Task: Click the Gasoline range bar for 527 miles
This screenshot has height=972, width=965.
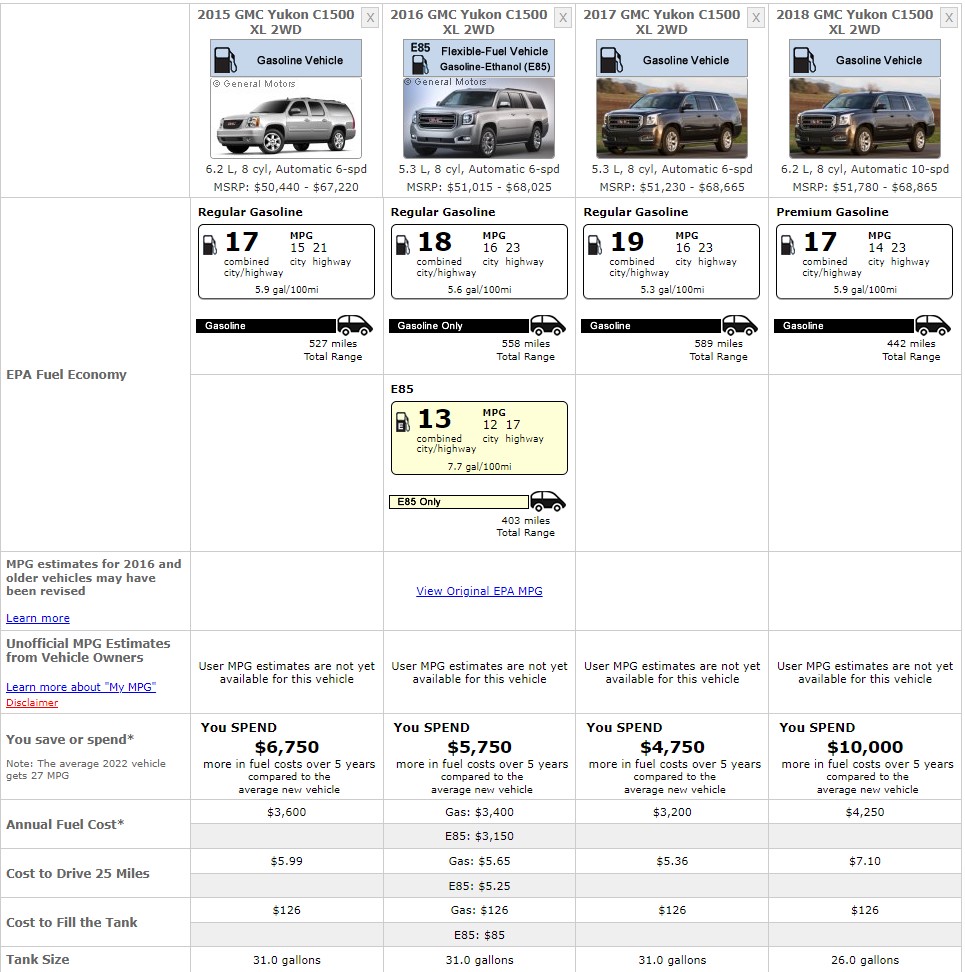Action: coord(267,325)
